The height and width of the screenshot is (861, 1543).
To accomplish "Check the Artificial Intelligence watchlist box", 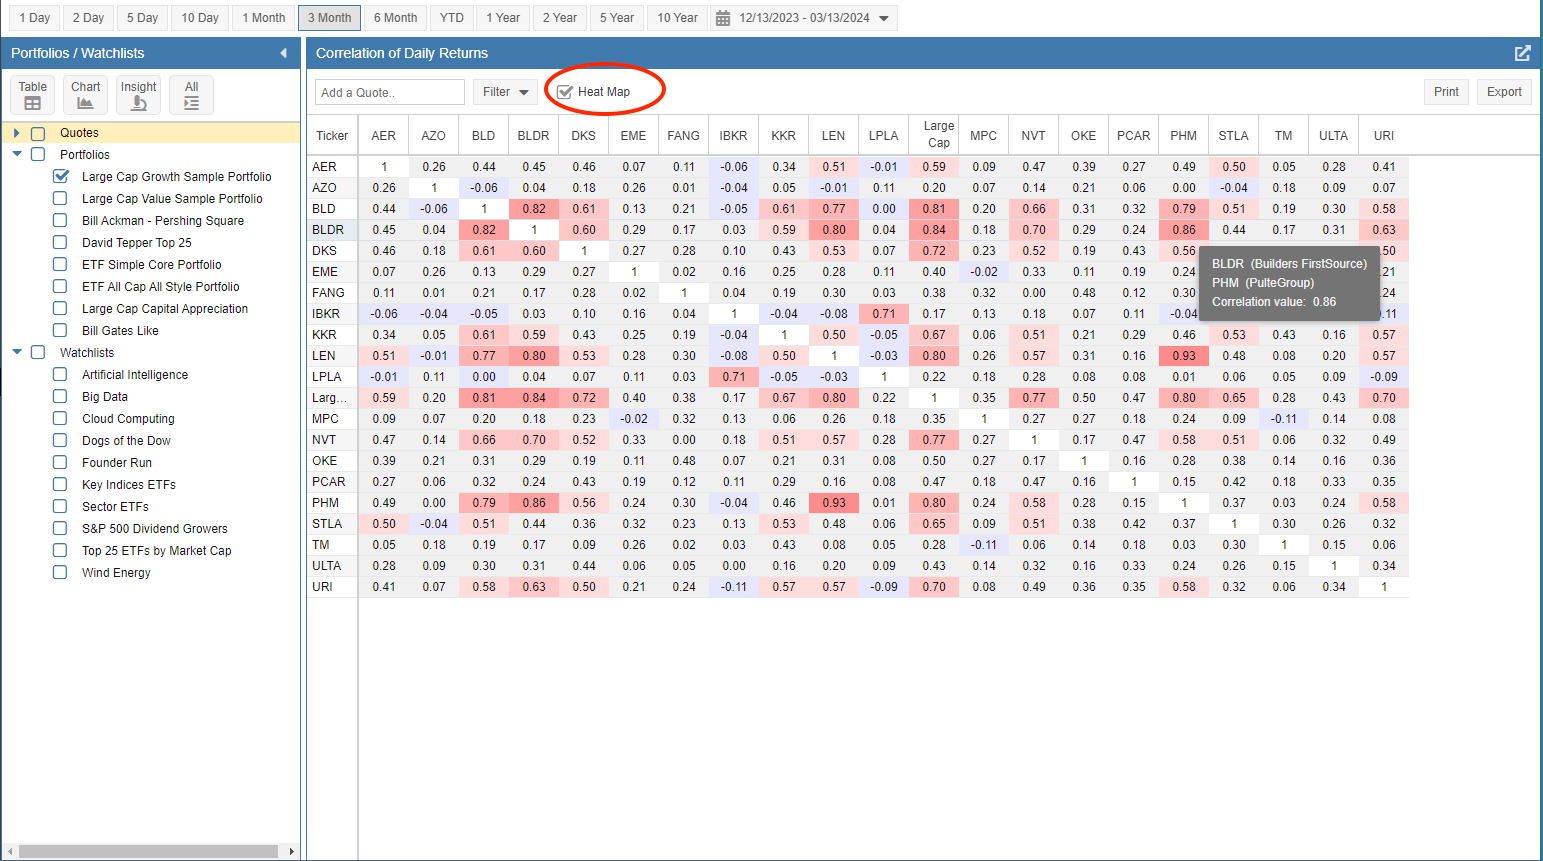I will click(x=60, y=374).
